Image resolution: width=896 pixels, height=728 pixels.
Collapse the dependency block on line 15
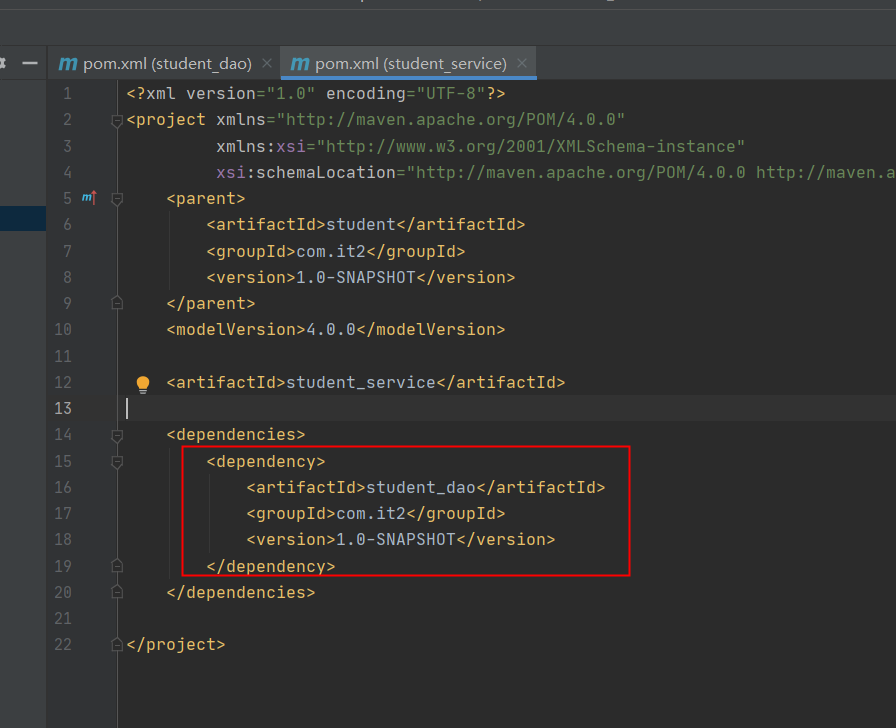(x=117, y=462)
